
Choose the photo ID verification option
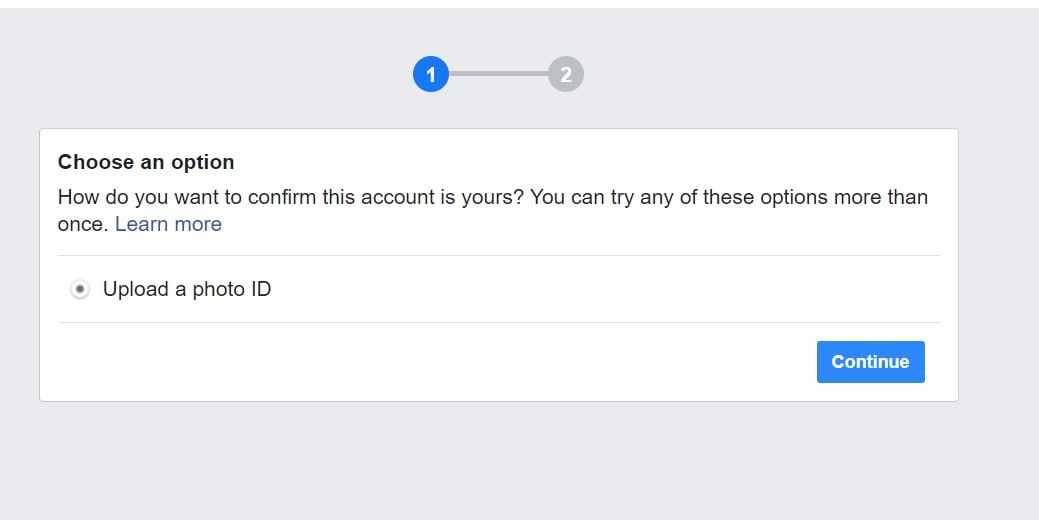(80, 289)
